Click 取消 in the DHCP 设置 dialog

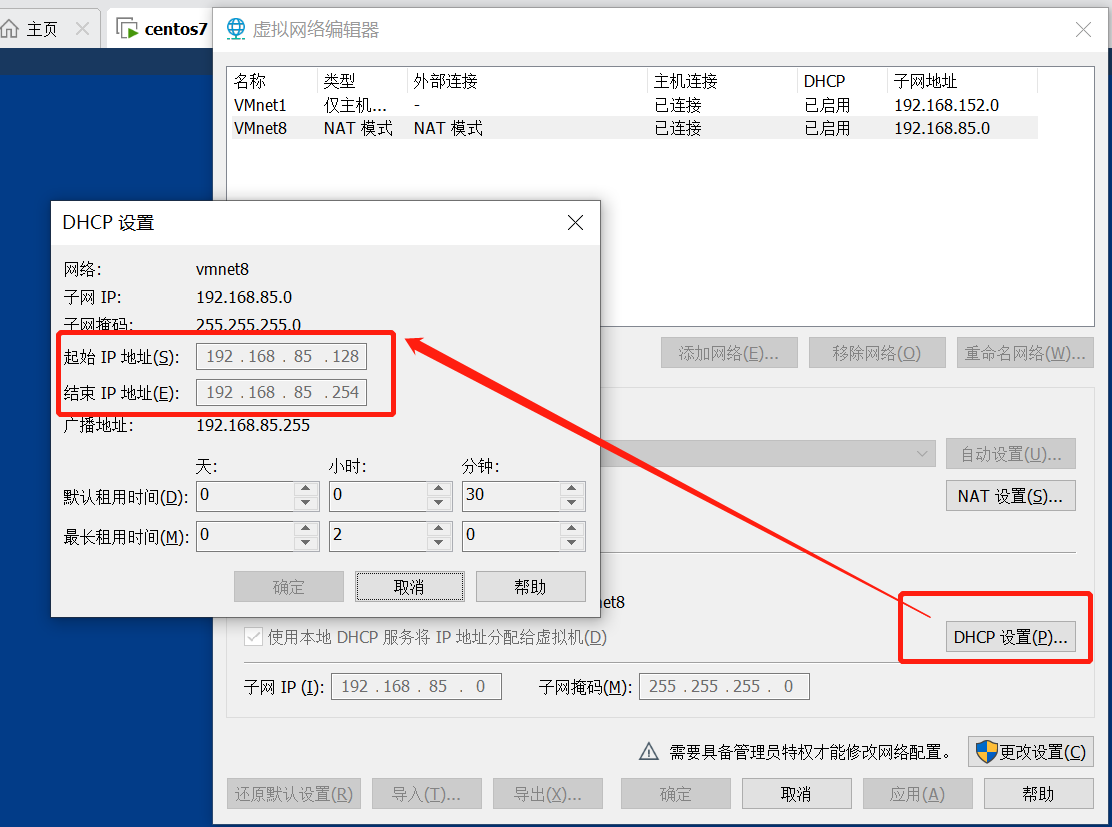pyautogui.click(x=410, y=587)
